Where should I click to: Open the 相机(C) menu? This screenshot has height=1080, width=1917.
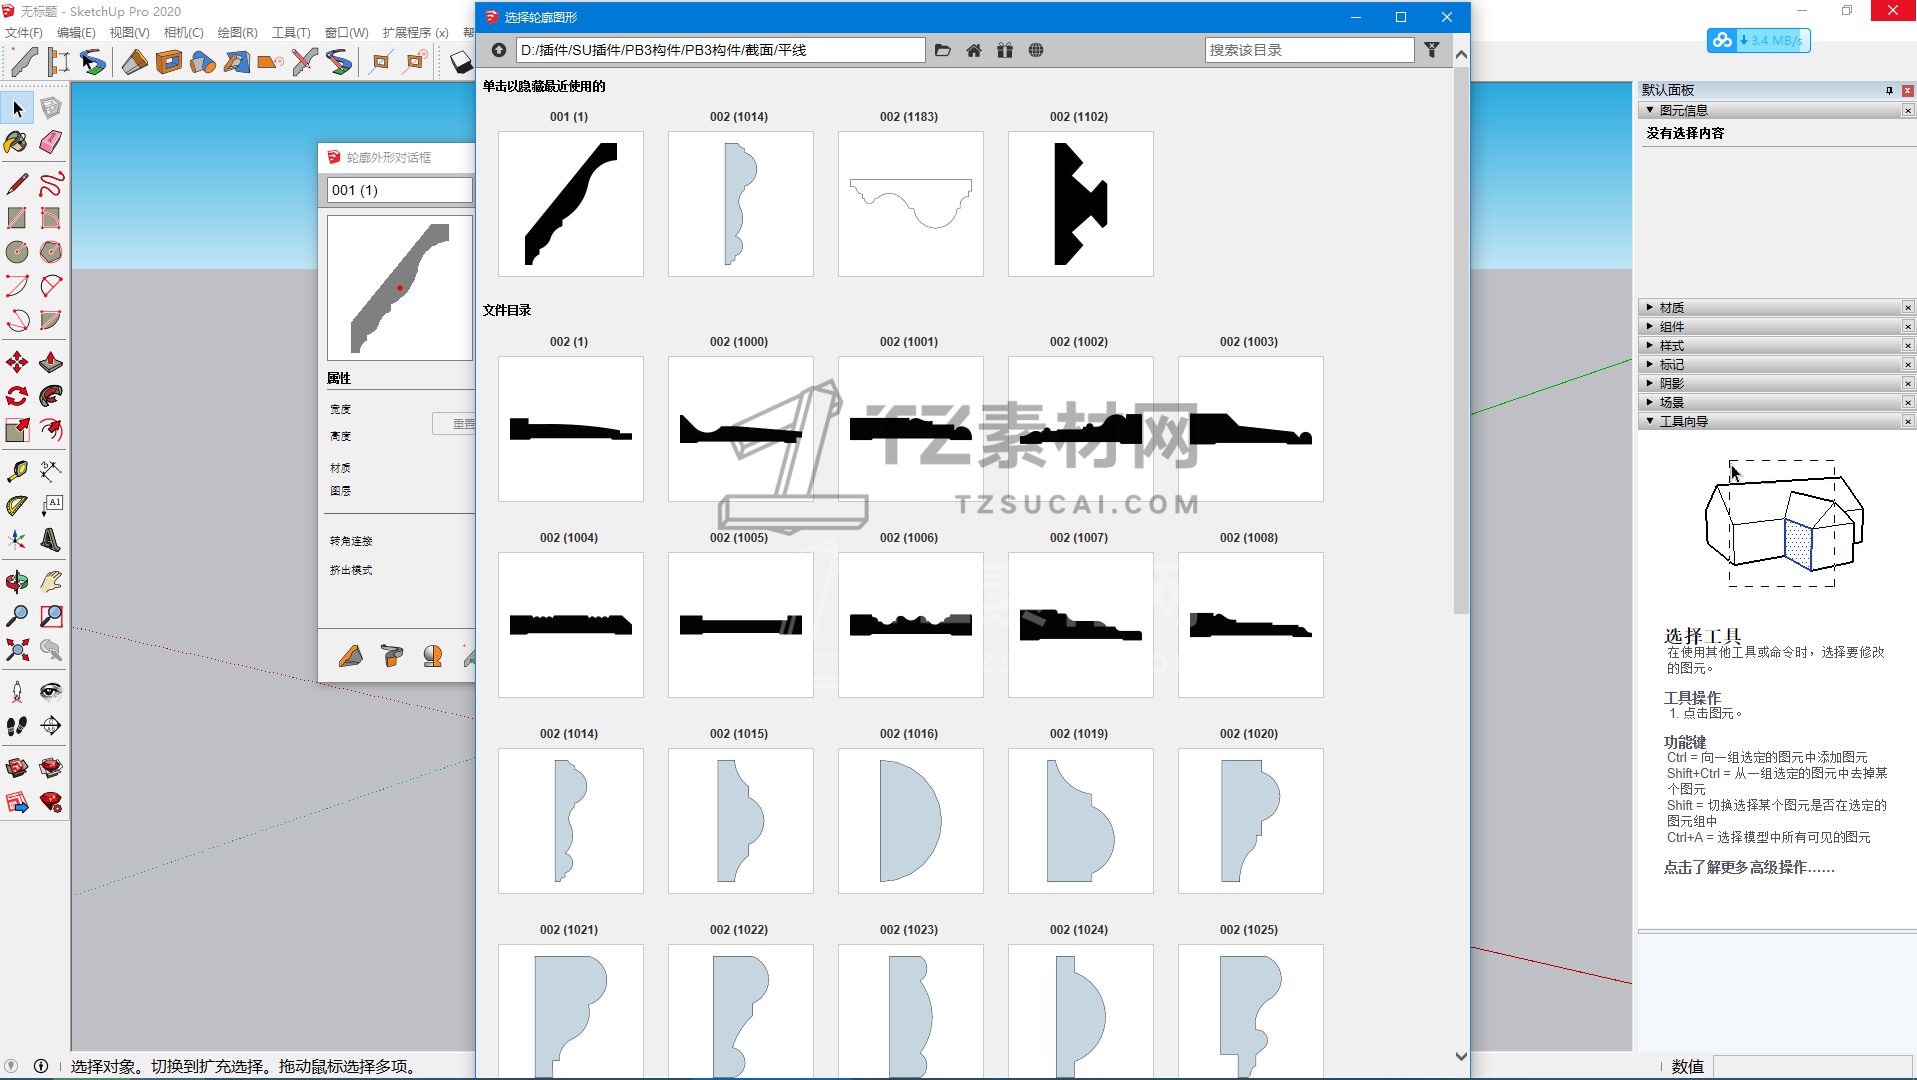(184, 33)
